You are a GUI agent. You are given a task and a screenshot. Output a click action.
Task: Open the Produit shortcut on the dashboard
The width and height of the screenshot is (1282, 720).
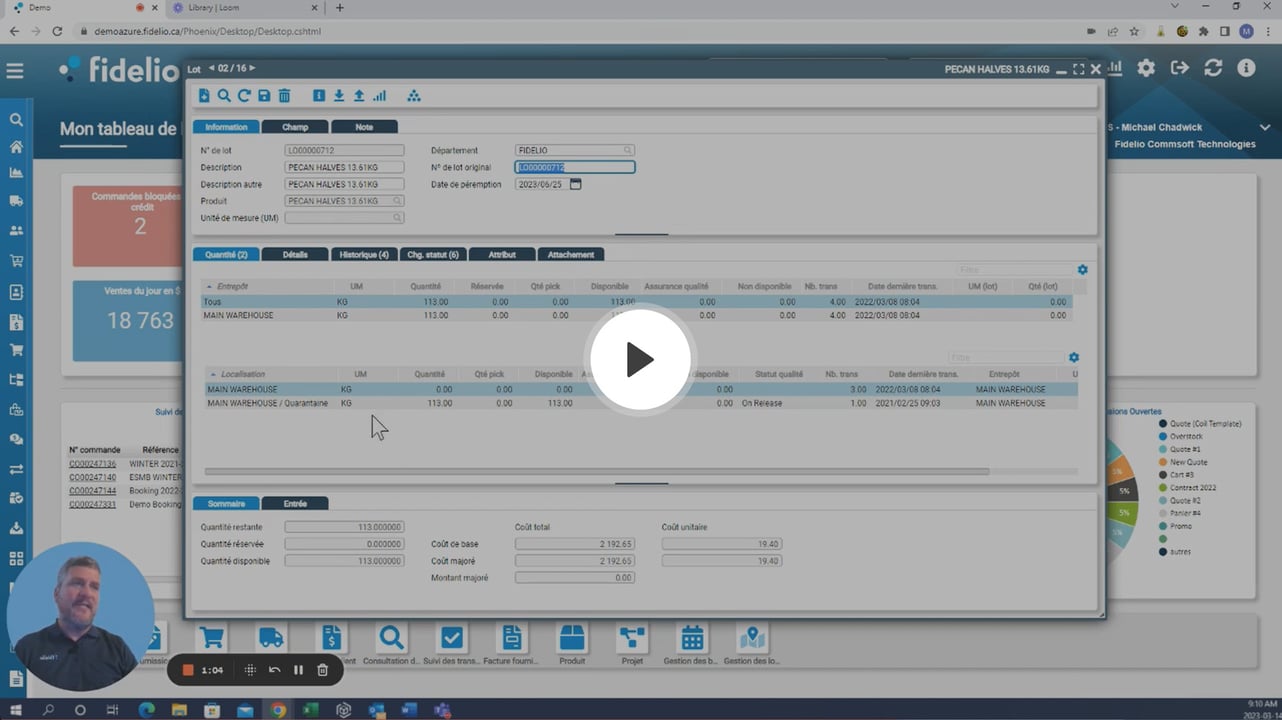572,643
